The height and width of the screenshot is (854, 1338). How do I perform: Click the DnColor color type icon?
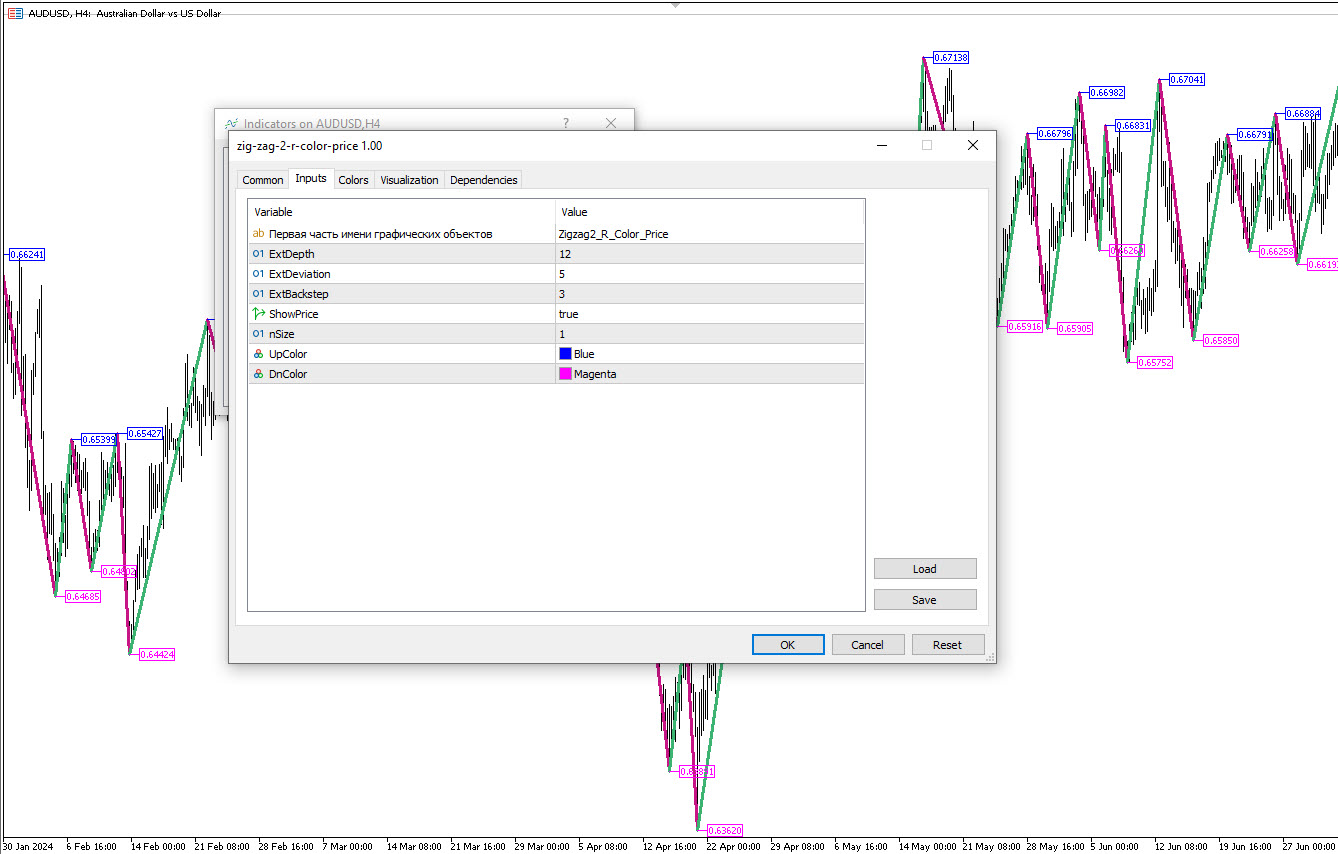click(258, 374)
